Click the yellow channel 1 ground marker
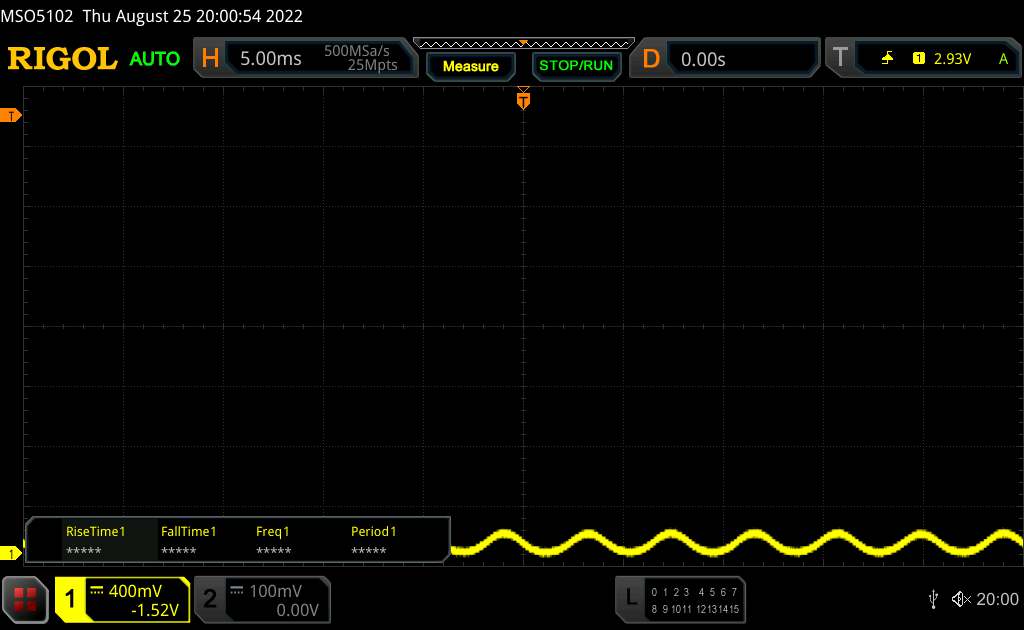The height and width of the screenshot is (630, 1024). 10,554
